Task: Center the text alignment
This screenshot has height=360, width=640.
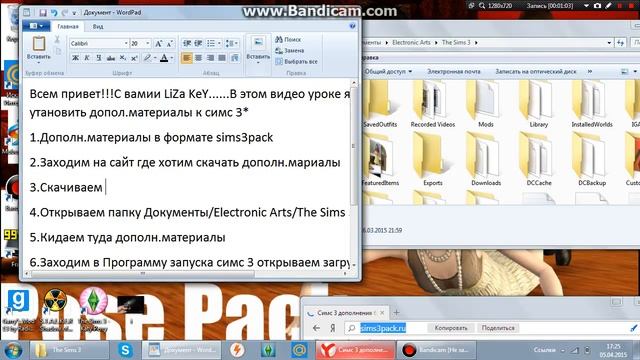Action: tap(198, 58)
